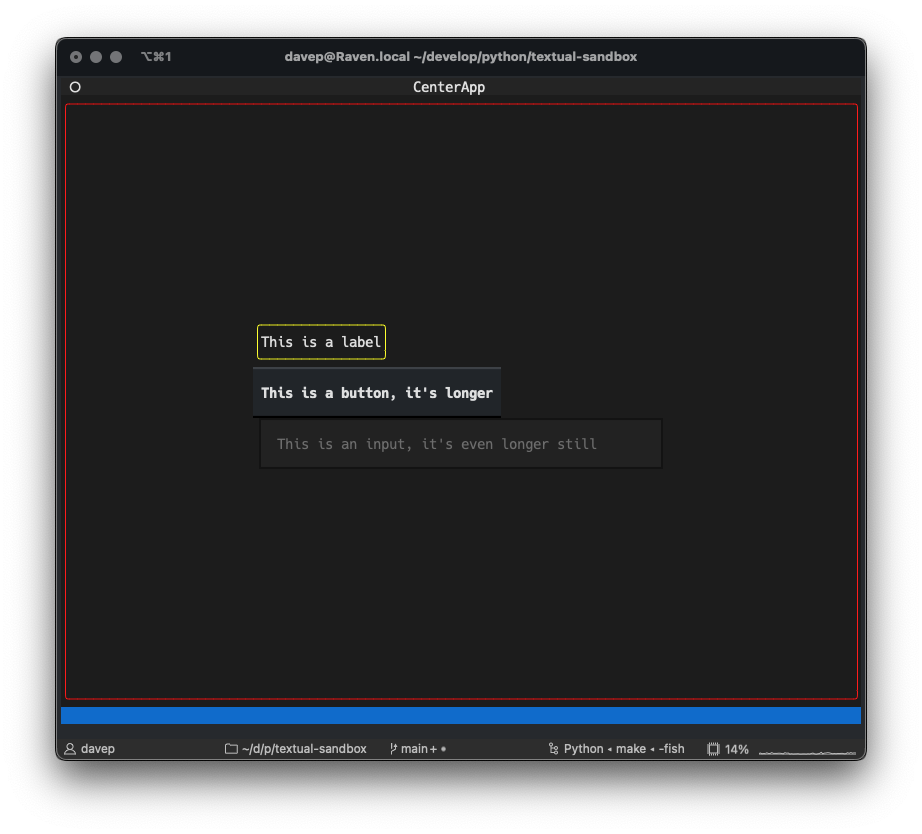Click the Python job status entry

click(x=583, y=749)
